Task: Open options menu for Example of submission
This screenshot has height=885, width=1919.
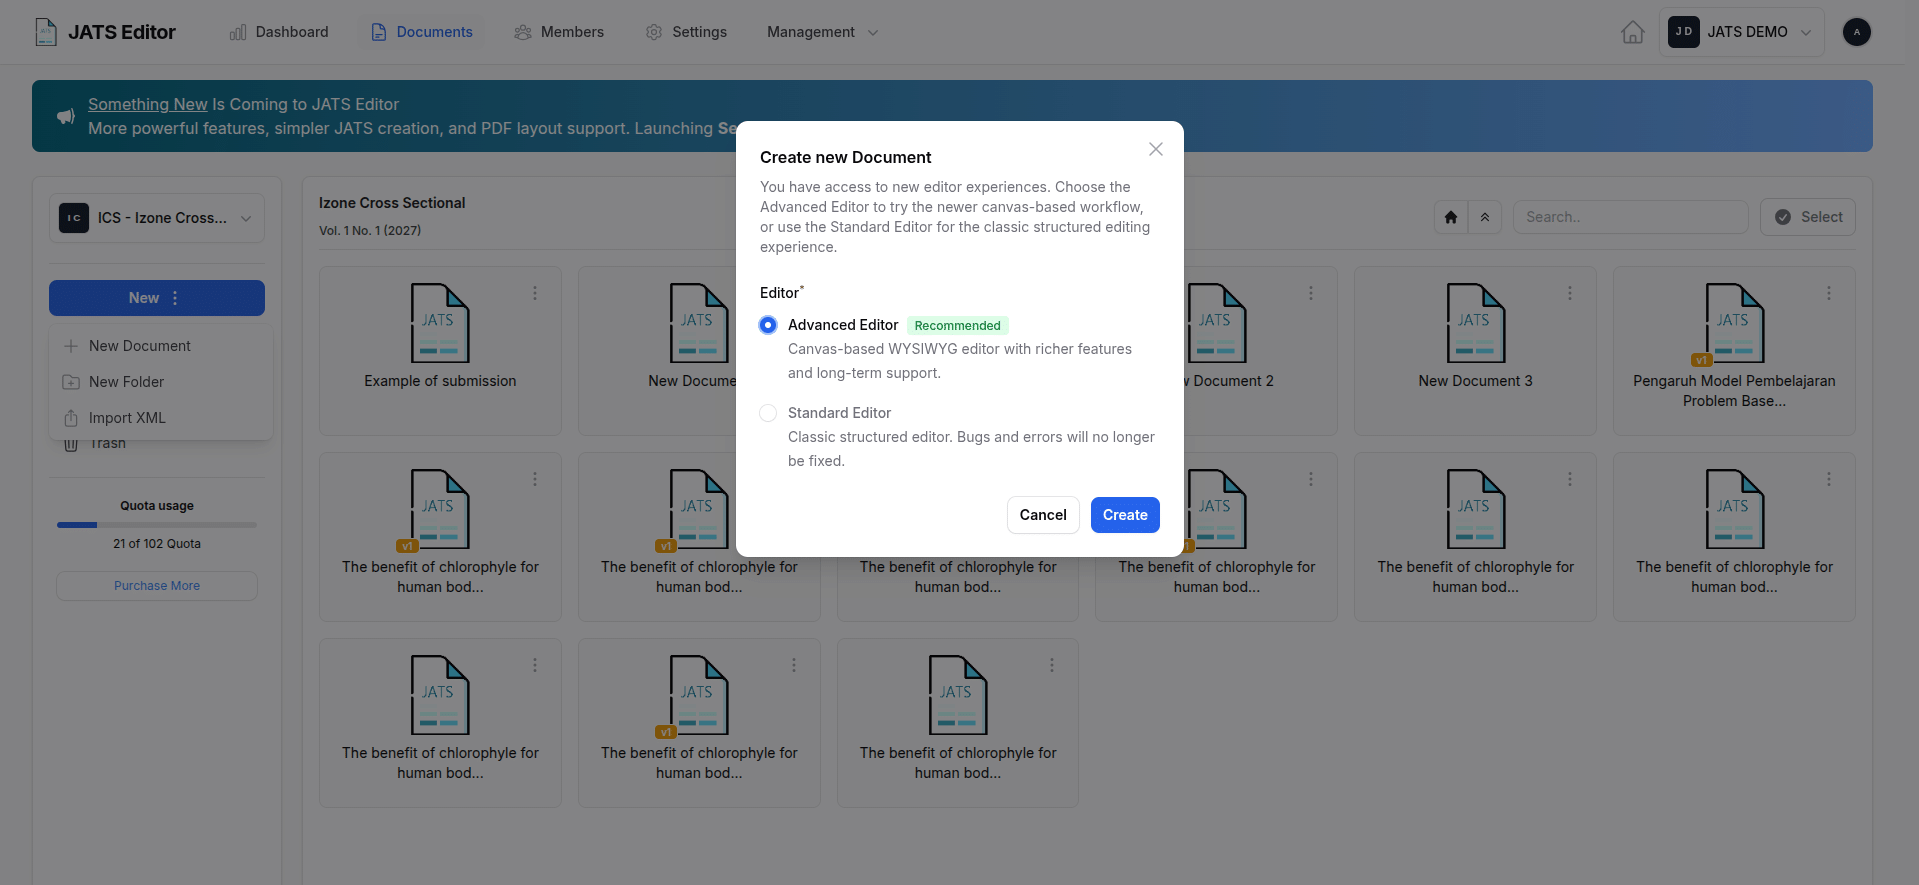Action: tap(535, 293)
